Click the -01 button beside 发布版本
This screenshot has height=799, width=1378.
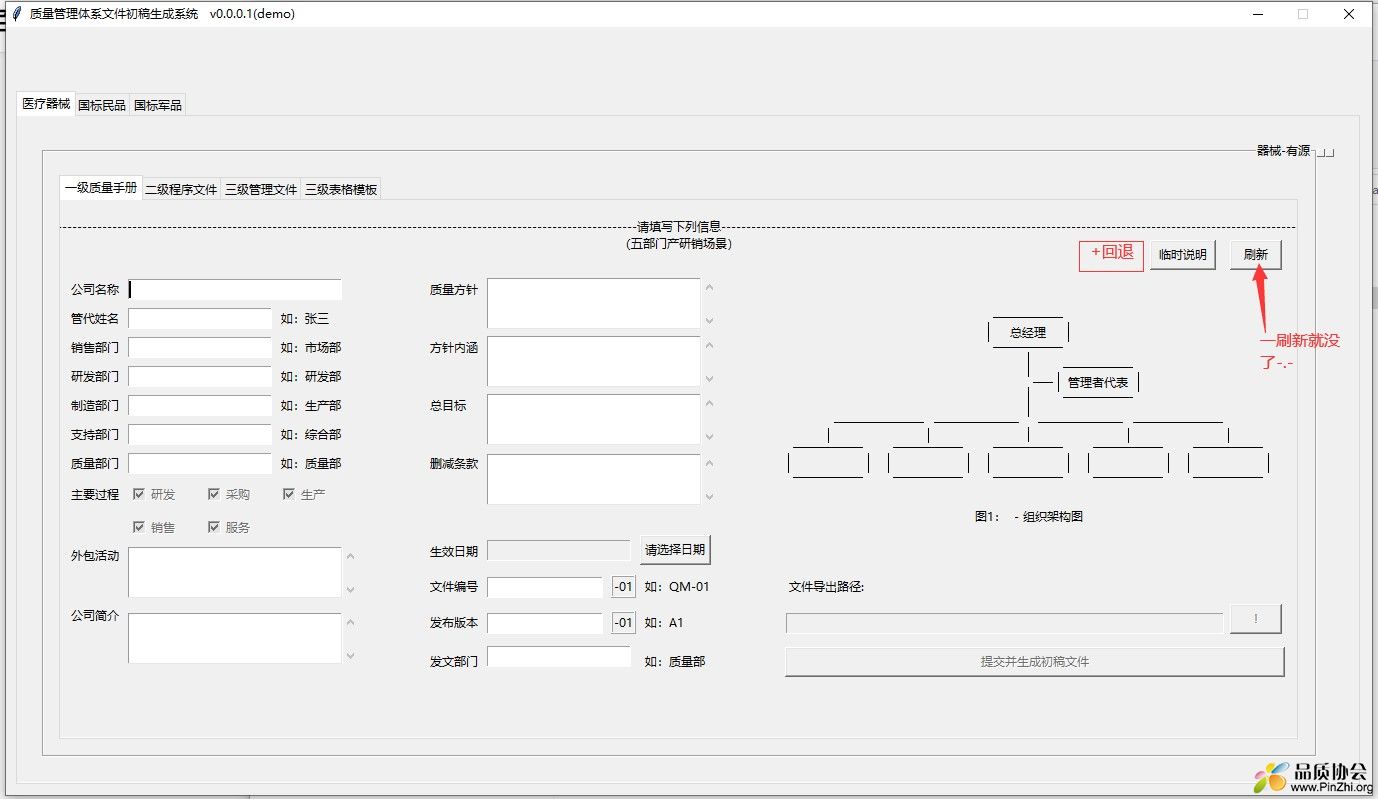click(623, 623)
